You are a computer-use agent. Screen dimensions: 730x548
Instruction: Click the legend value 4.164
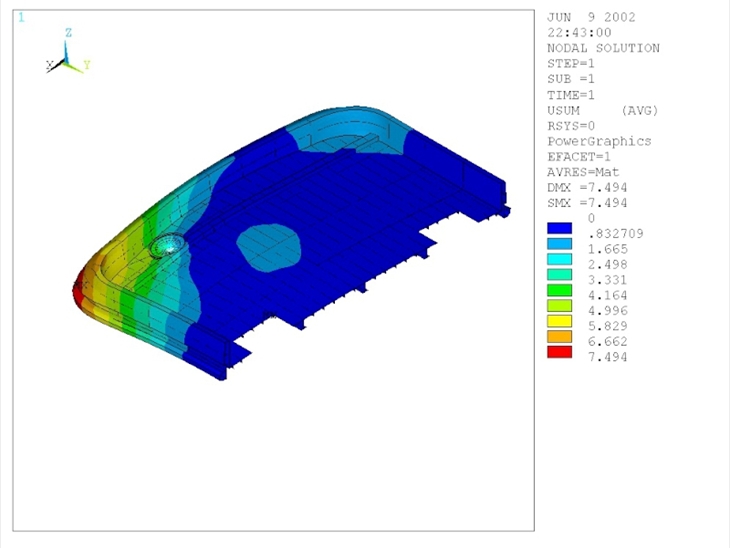pos(608,295)
